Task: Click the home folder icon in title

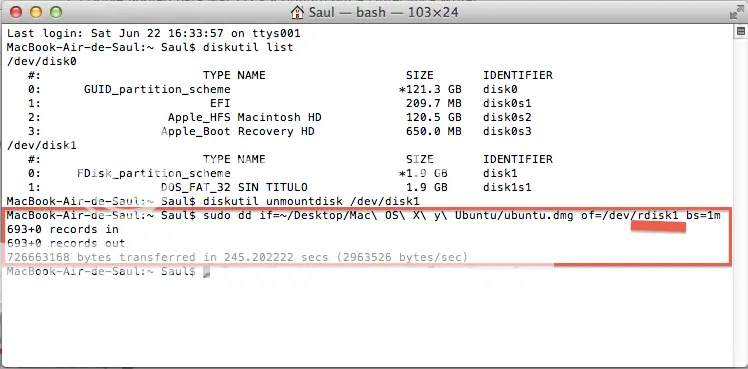Action: click(x=297, y=12)
